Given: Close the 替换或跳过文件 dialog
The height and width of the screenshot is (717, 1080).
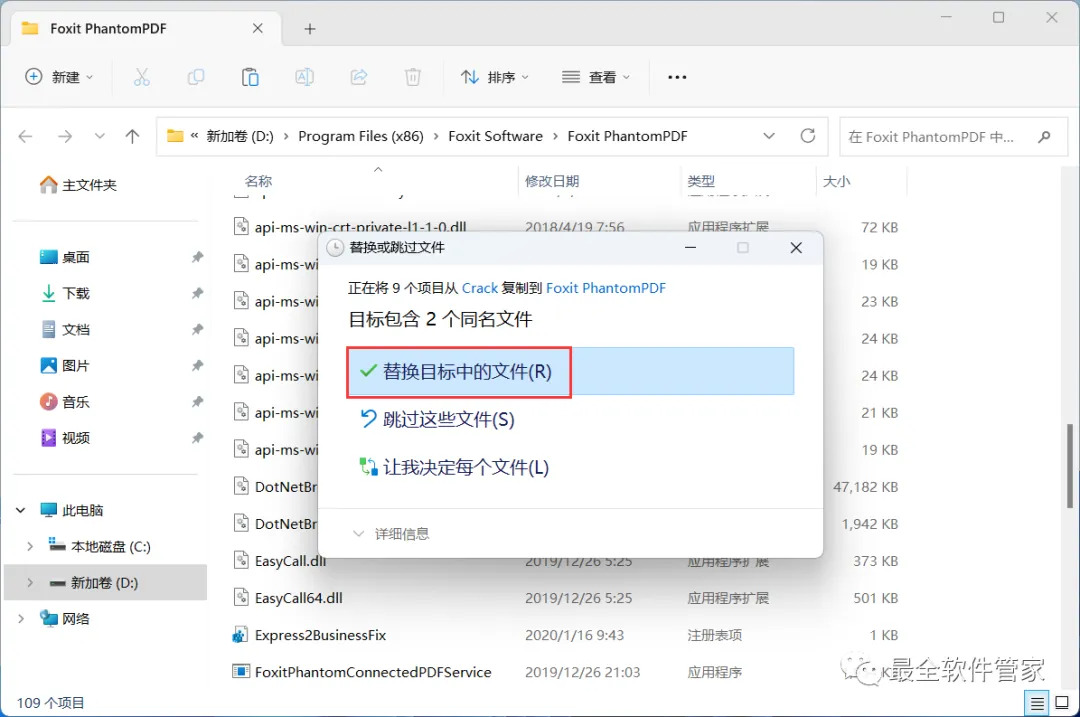Looking at the screenshot, I should [x=796, y=248].
